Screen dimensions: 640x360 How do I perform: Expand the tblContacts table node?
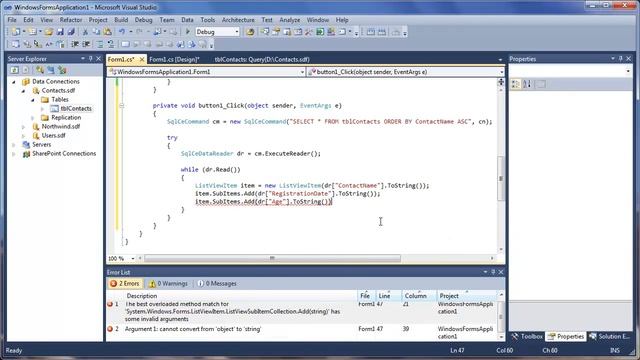click(x=42, y=109)
